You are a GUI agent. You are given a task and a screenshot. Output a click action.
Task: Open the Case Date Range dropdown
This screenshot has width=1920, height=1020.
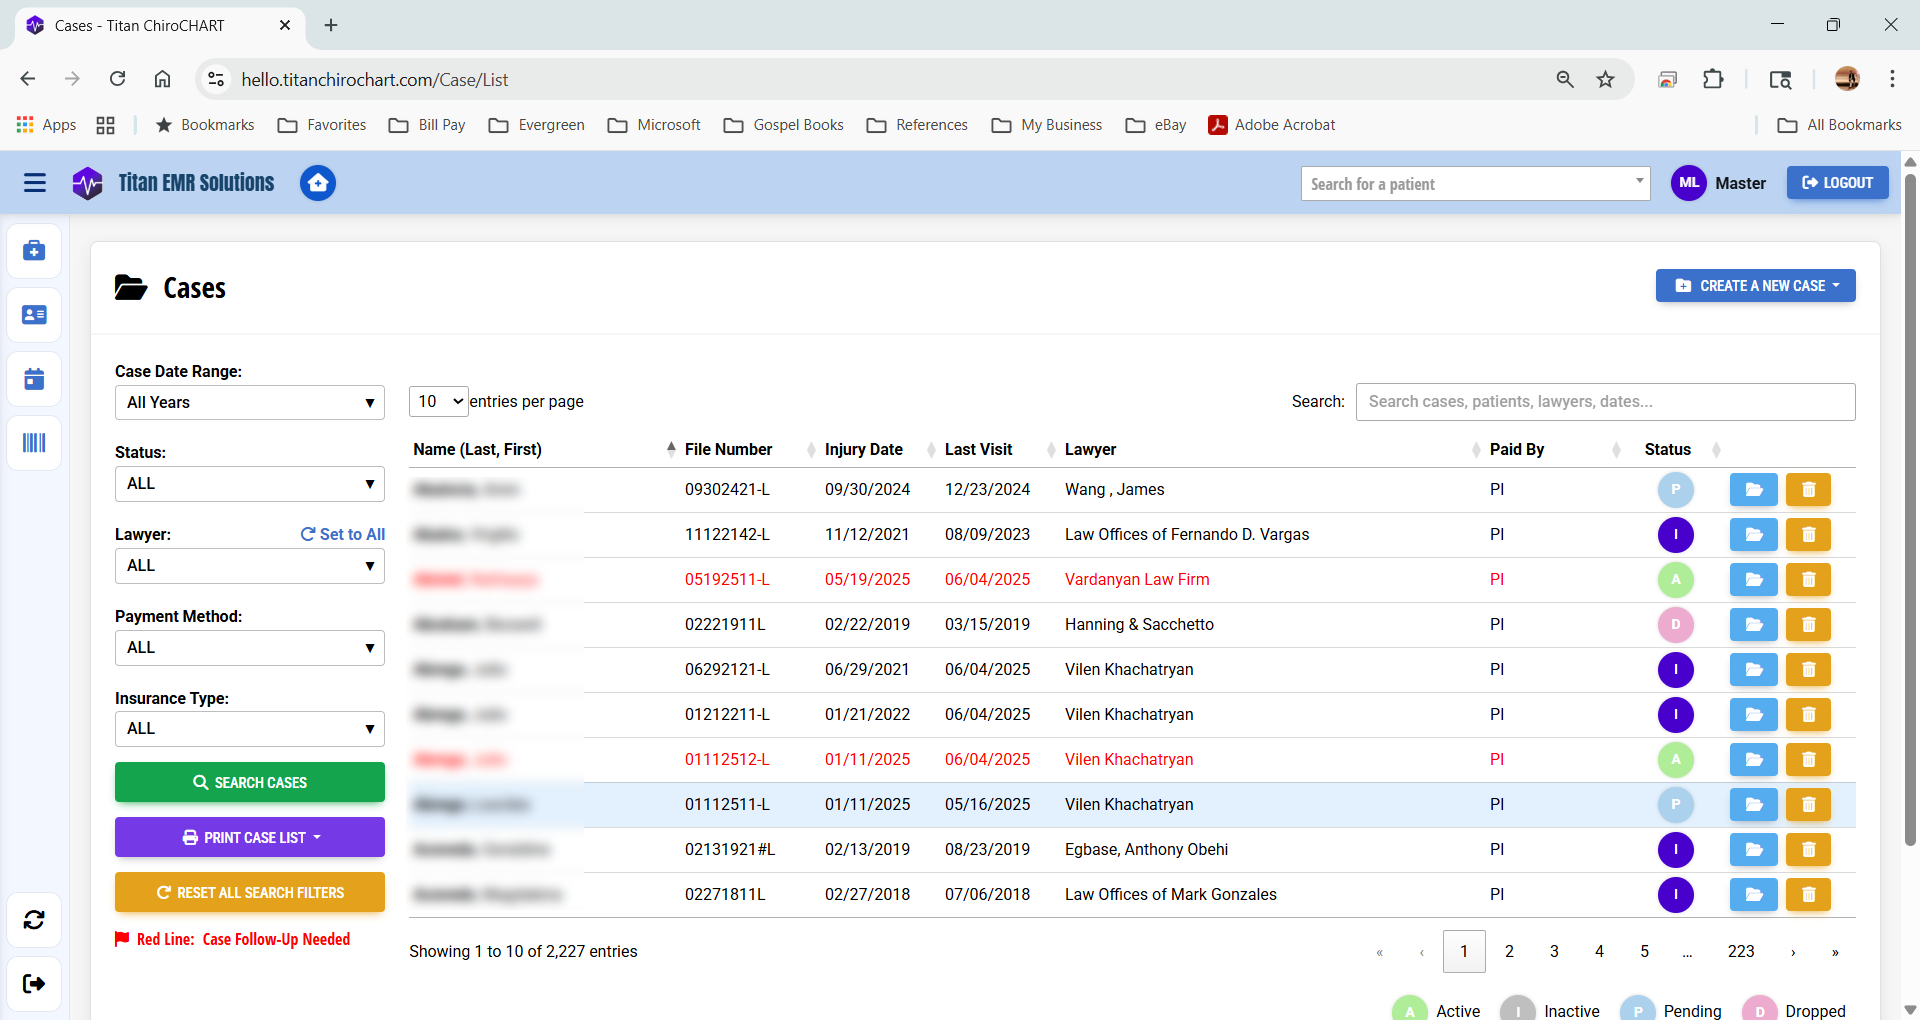(x=249, y=402)
